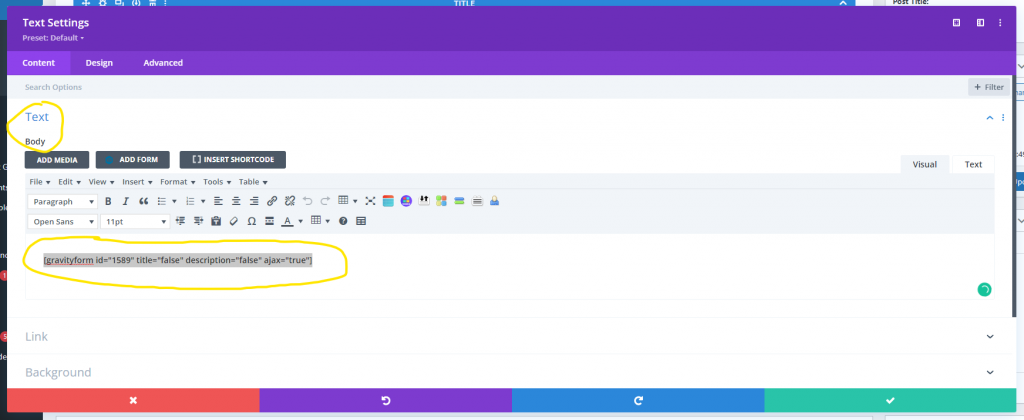Viewport: 1024px width, 420px height.
Task: Click the insert link chain icon
Action: coord(272,201)
